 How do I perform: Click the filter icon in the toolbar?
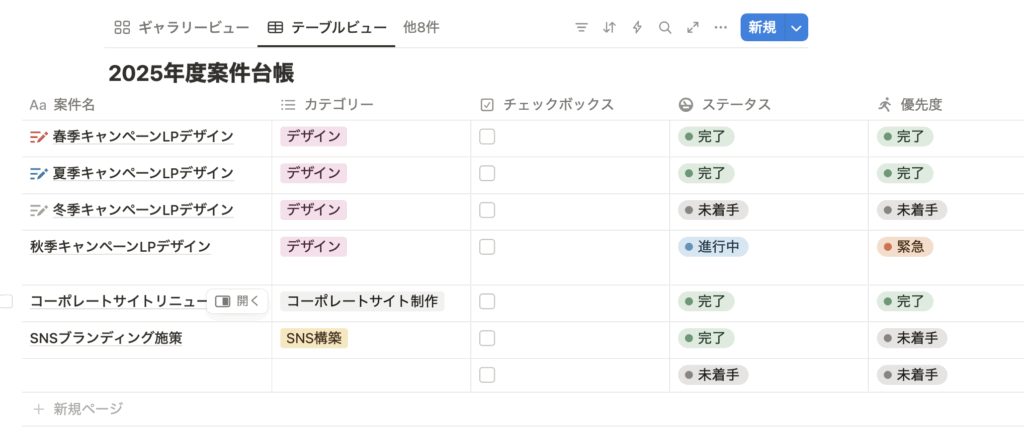tap(581, 28)
